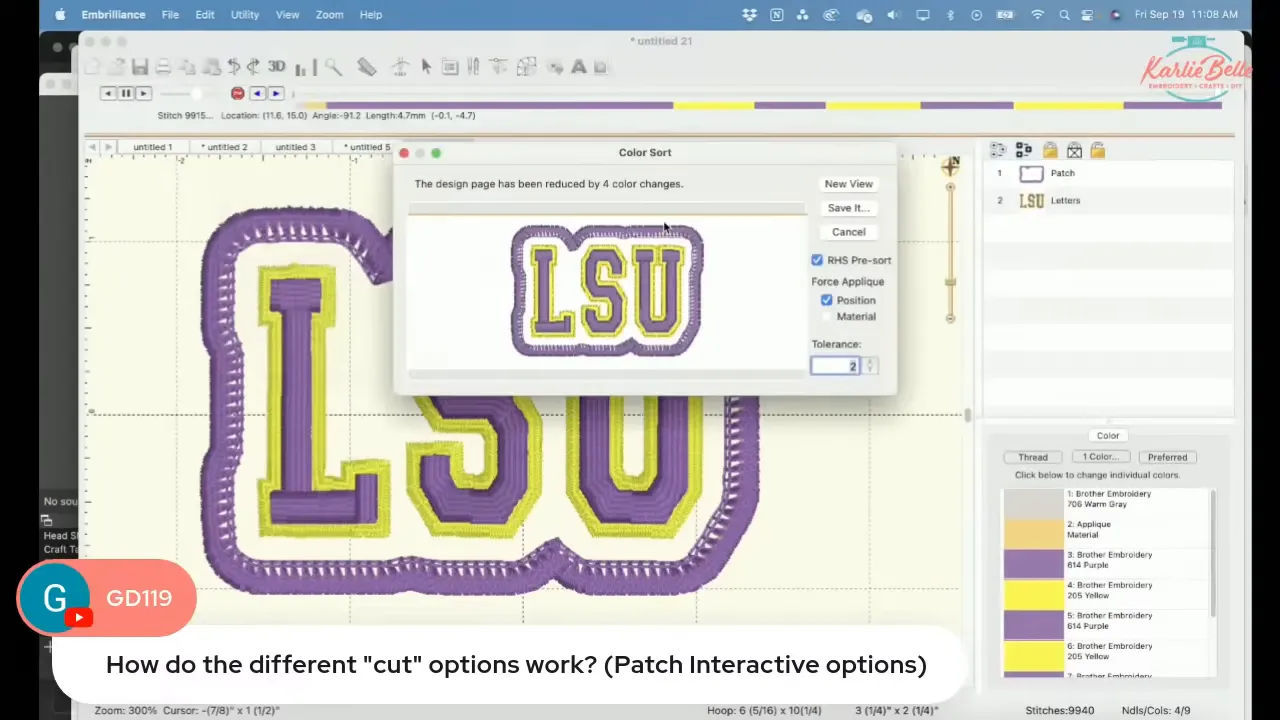The height and width of the screenshot is (720, 1280).
Task: Open the View menu
Action: [287, 14]
